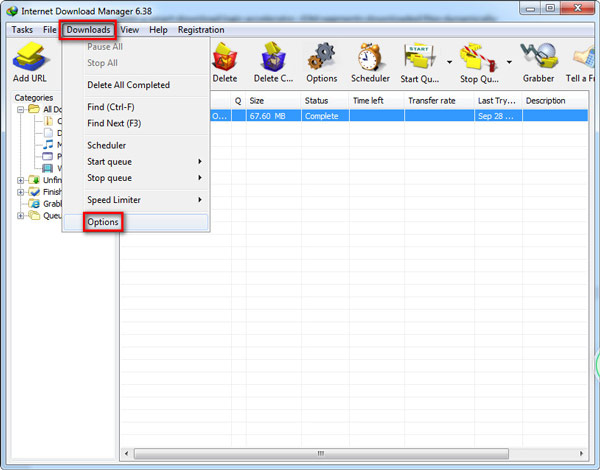600x470 pixels.
Task: Choose Delete All Completed menu entry
Action: point(128,85)
